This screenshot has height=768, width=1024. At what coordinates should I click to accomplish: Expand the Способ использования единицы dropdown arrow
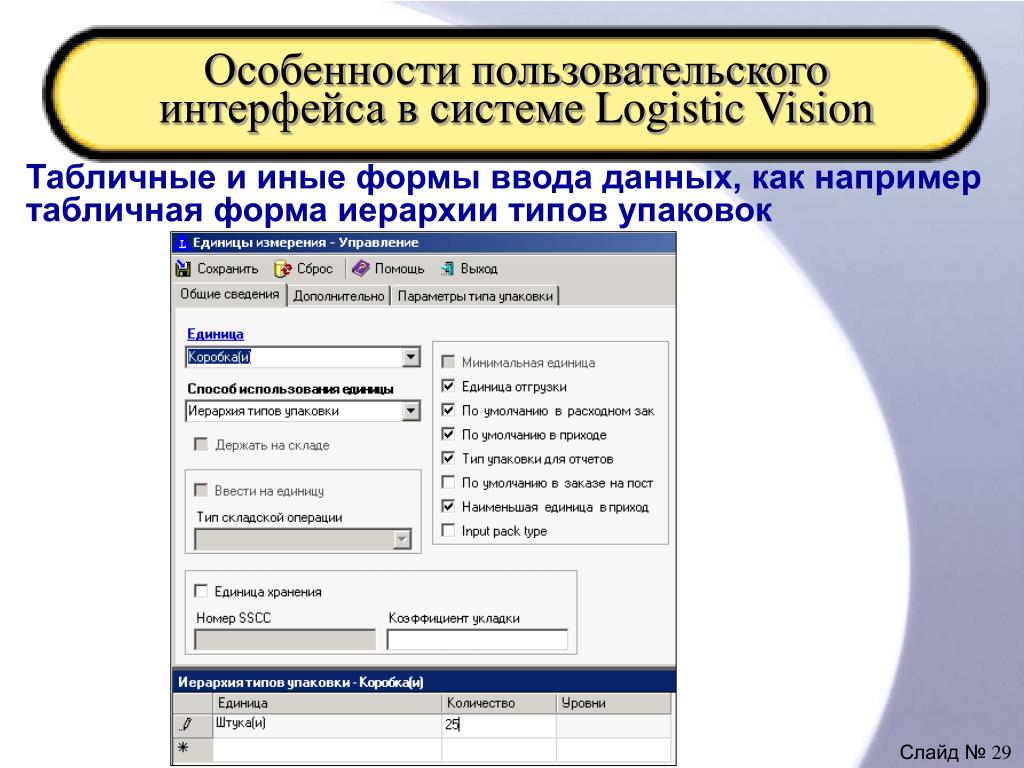(x=410, y=411)
